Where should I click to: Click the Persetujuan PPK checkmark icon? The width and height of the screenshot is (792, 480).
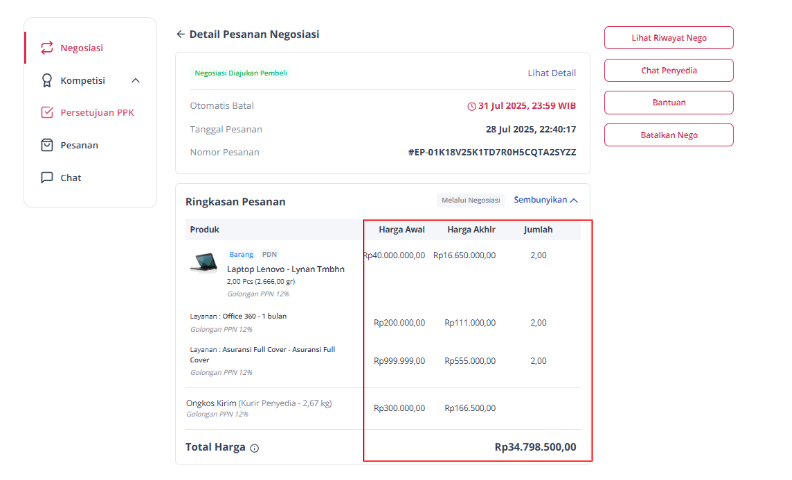click(47, 112)
